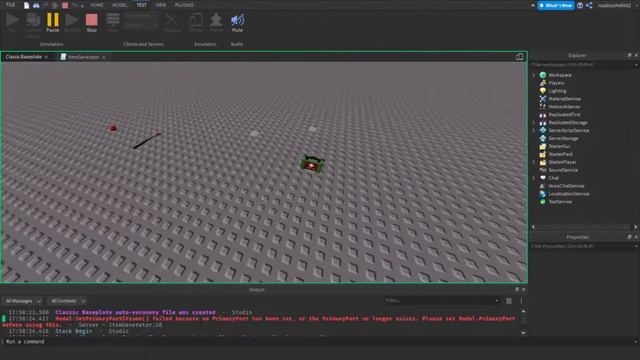Select the TEST ribbon tab
This screenshot has width=640, height=360.
click(x=142, y=5)
